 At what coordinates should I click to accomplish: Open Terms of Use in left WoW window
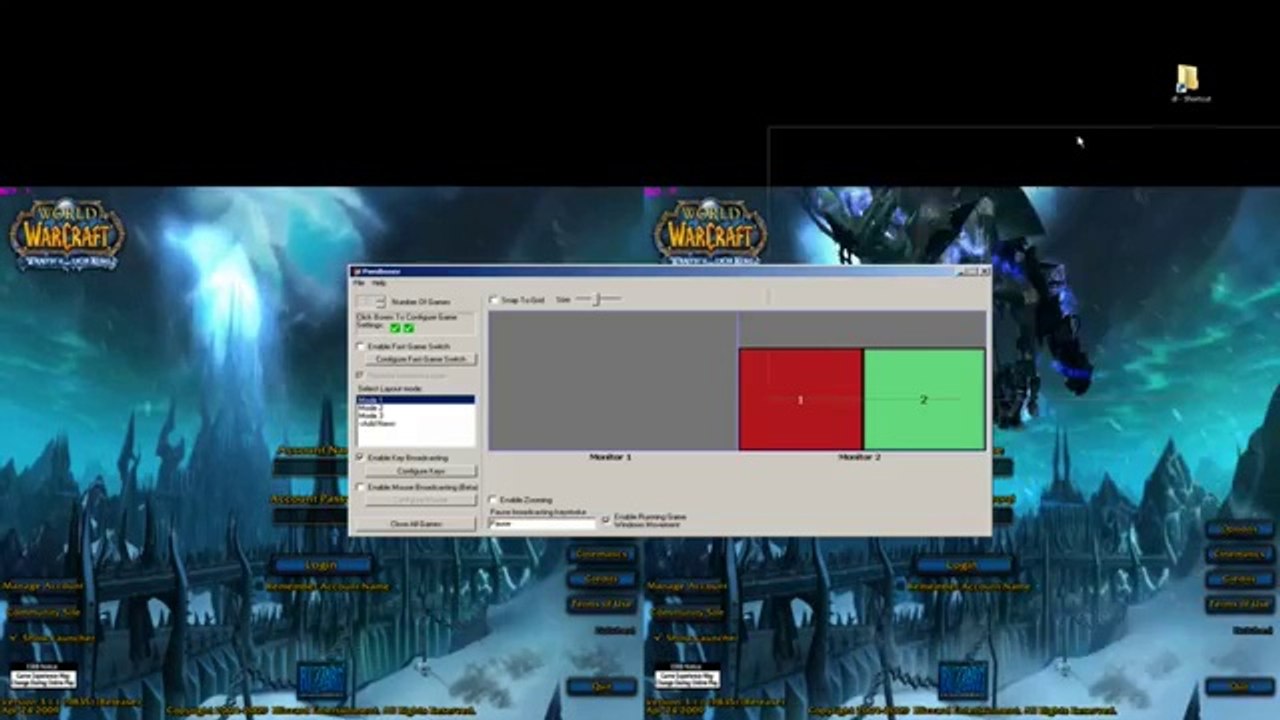click(601, 604)
